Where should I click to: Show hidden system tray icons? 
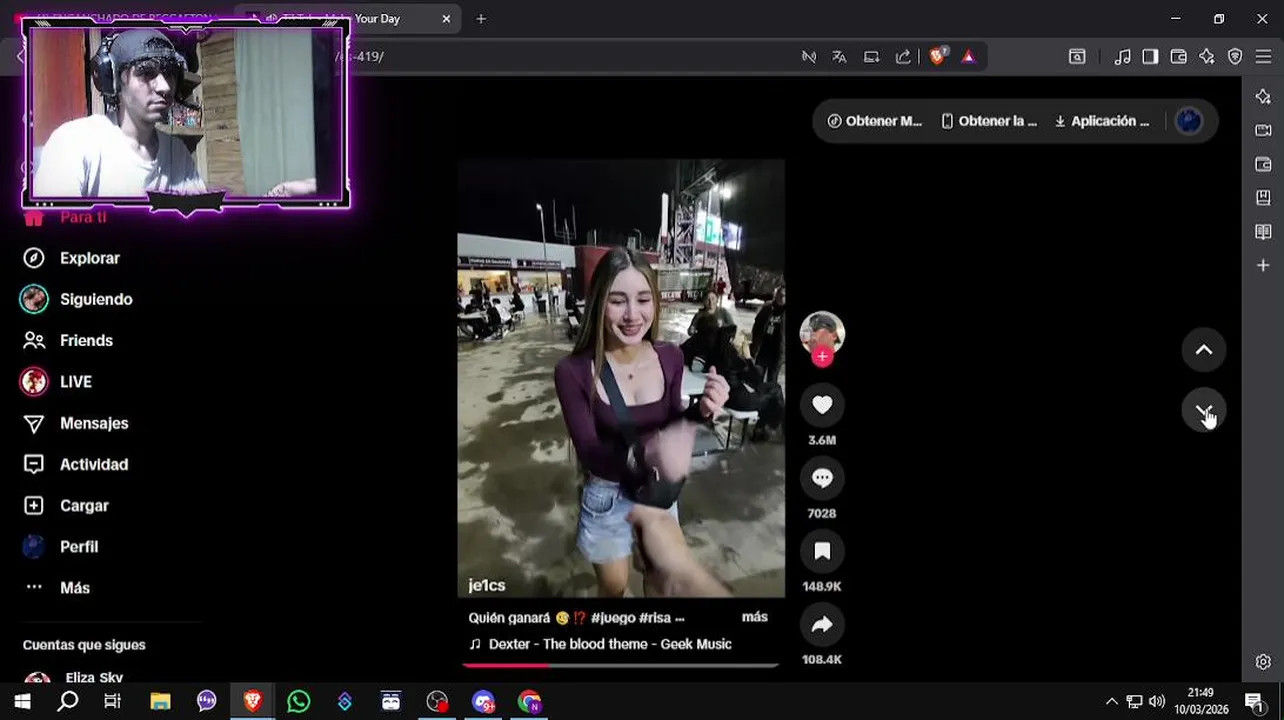point(1111,702)
